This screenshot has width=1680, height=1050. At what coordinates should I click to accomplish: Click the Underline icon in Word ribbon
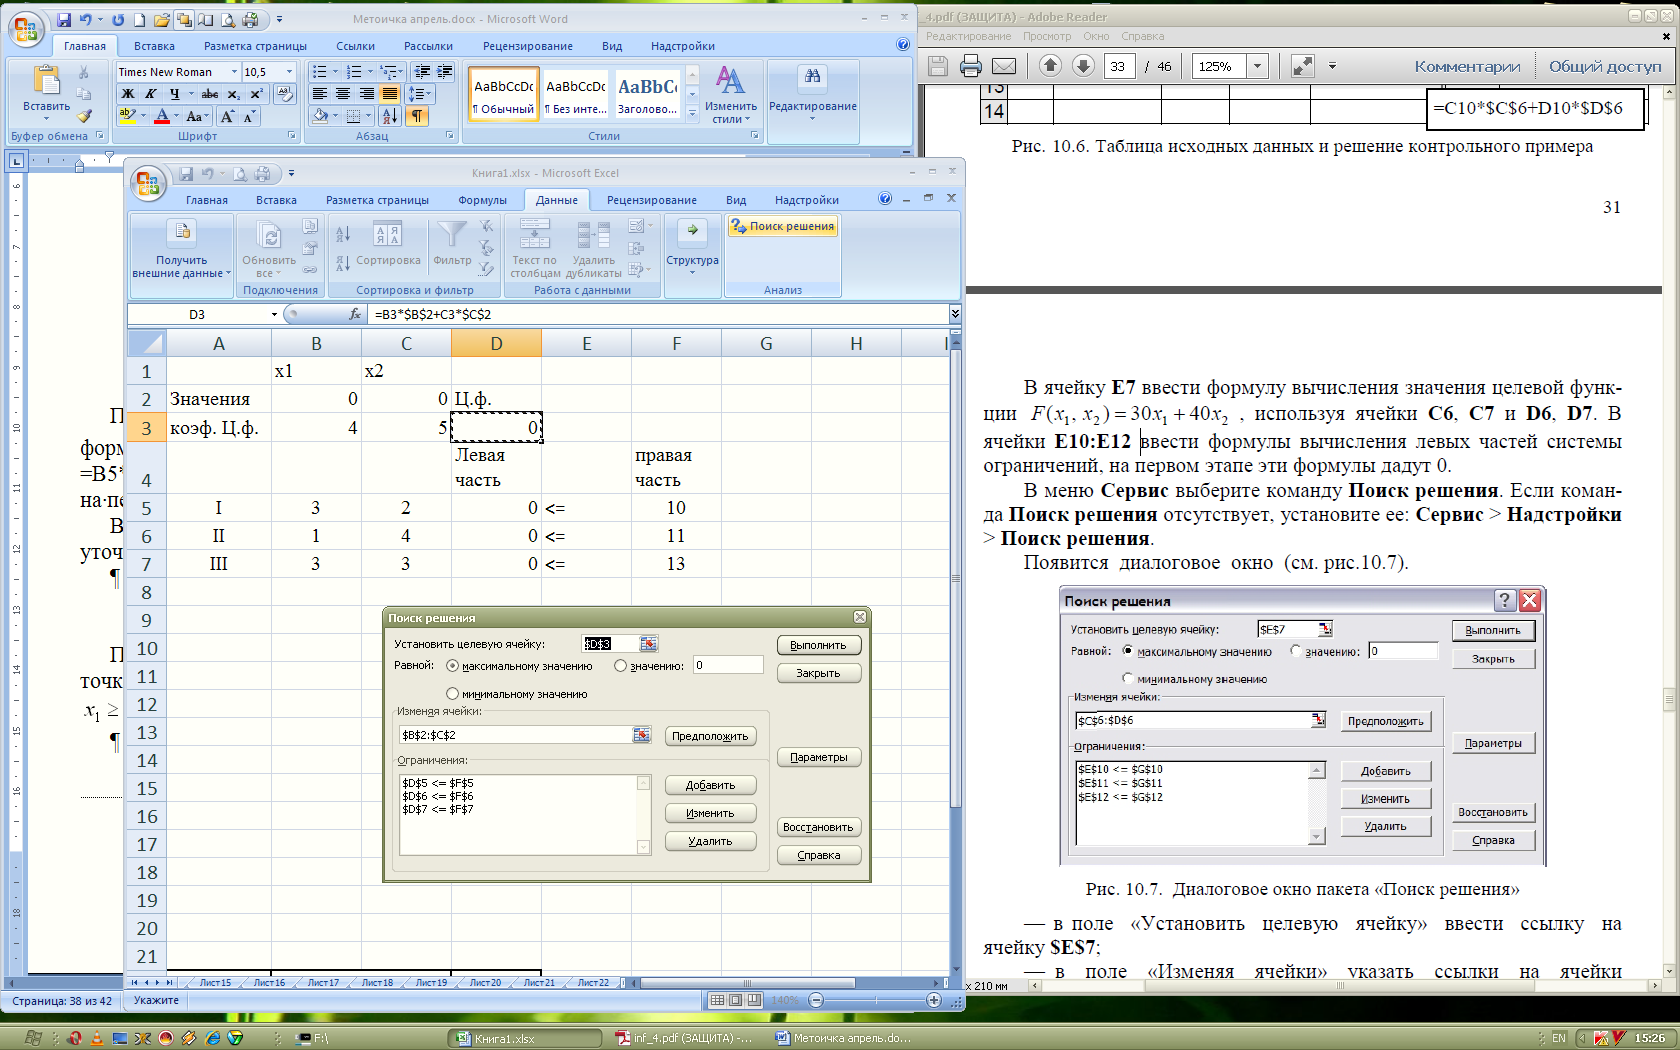pyautogui.click(x=174, y=94)
